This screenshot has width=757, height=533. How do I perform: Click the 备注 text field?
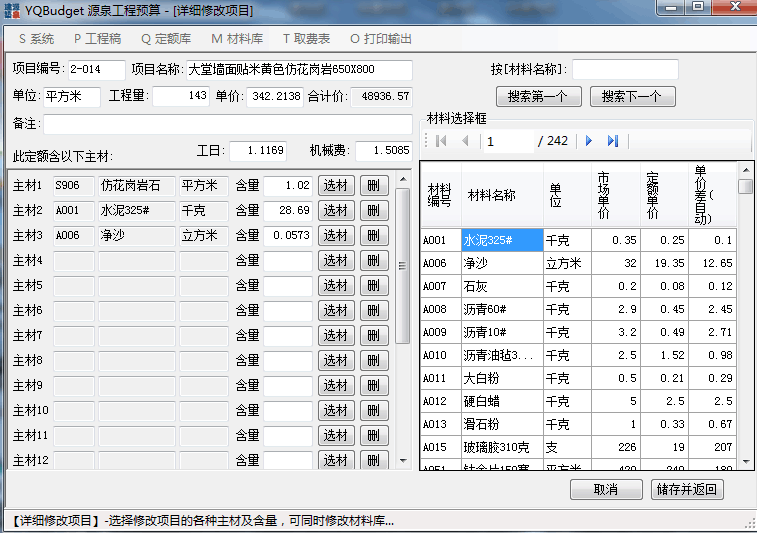click(227, 124)
